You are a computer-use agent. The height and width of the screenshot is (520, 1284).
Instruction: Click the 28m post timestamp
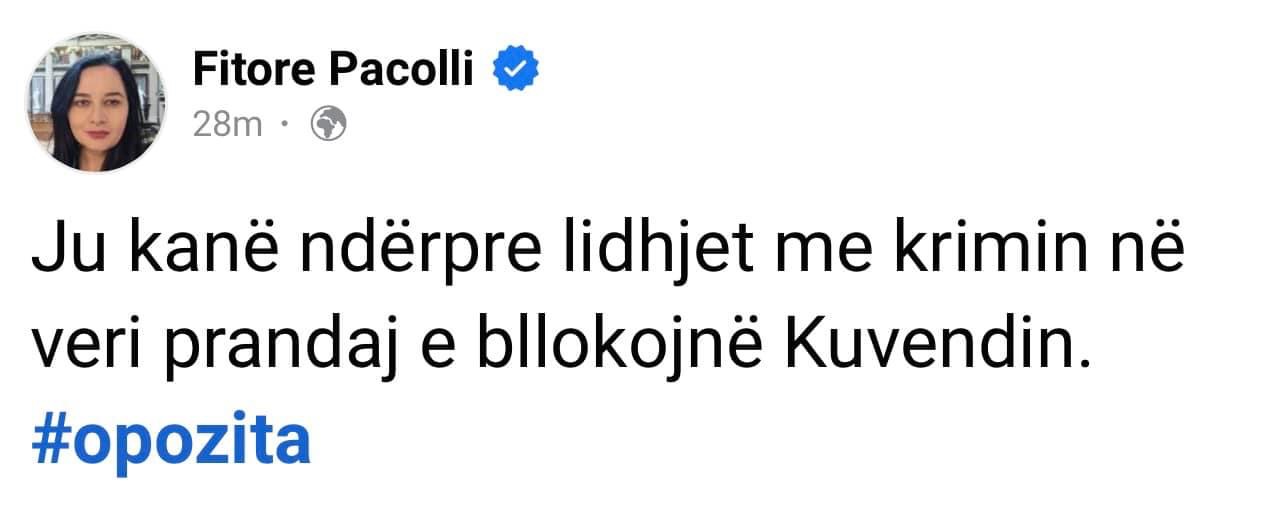coord(226,124)
